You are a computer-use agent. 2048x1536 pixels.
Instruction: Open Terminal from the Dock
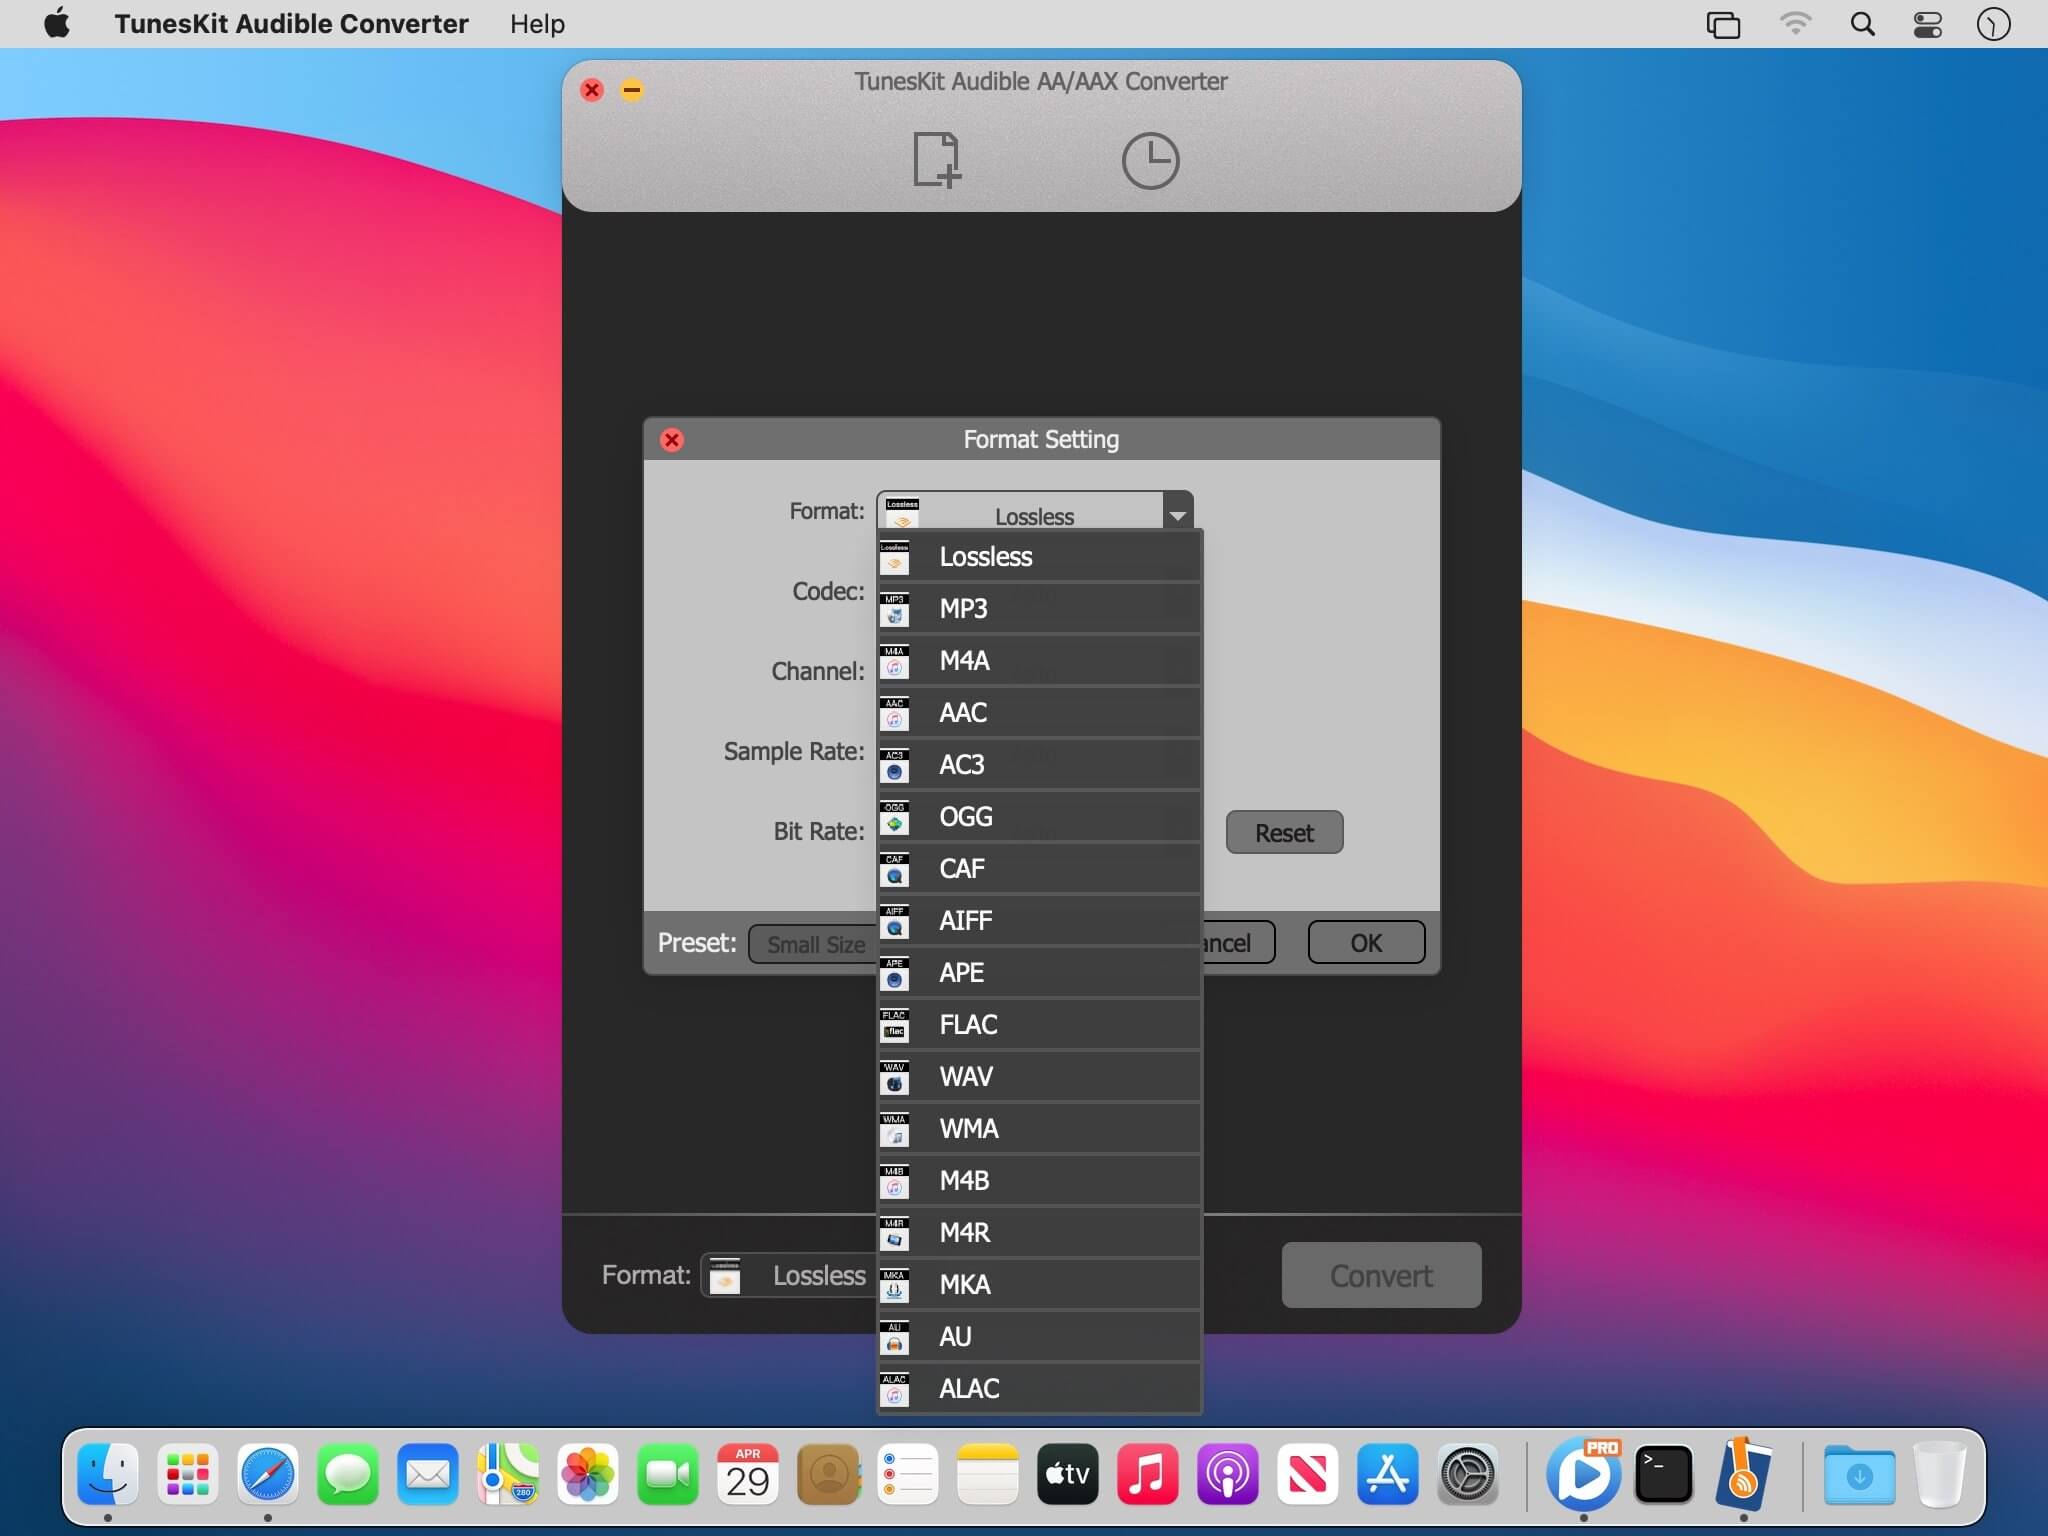click(x=1664, y=1474)
